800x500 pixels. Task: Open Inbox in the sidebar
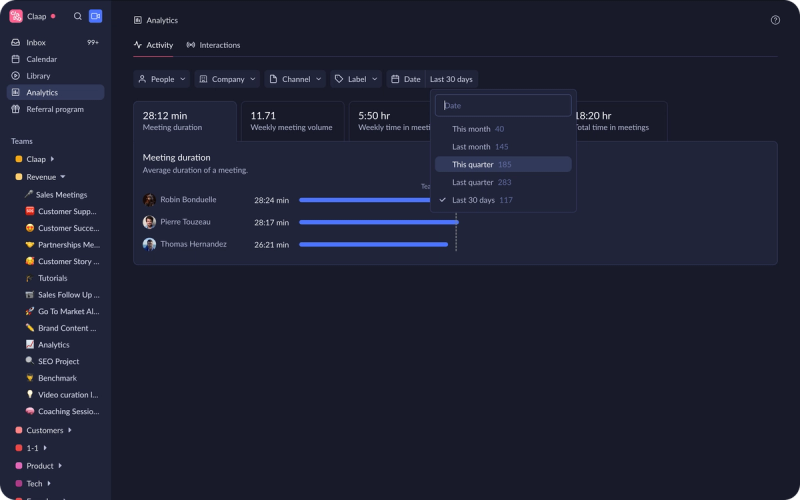[55, 43]
